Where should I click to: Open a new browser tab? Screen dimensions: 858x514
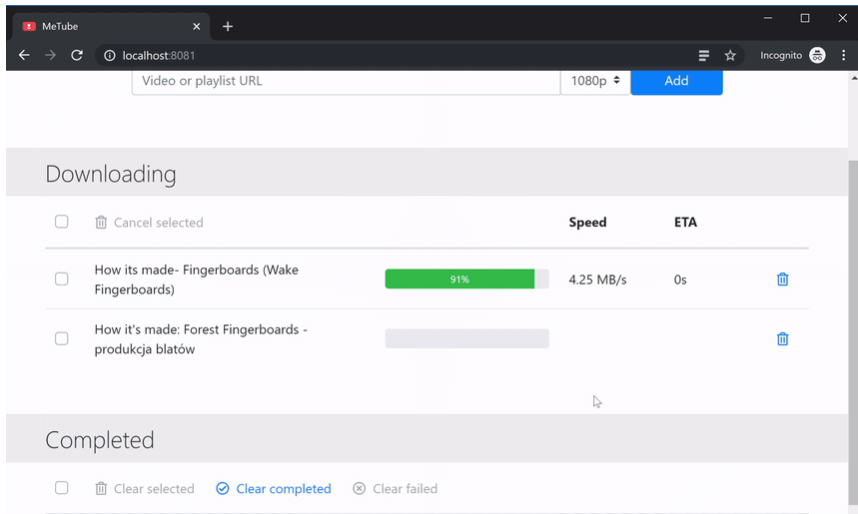(x=228, y=26)
